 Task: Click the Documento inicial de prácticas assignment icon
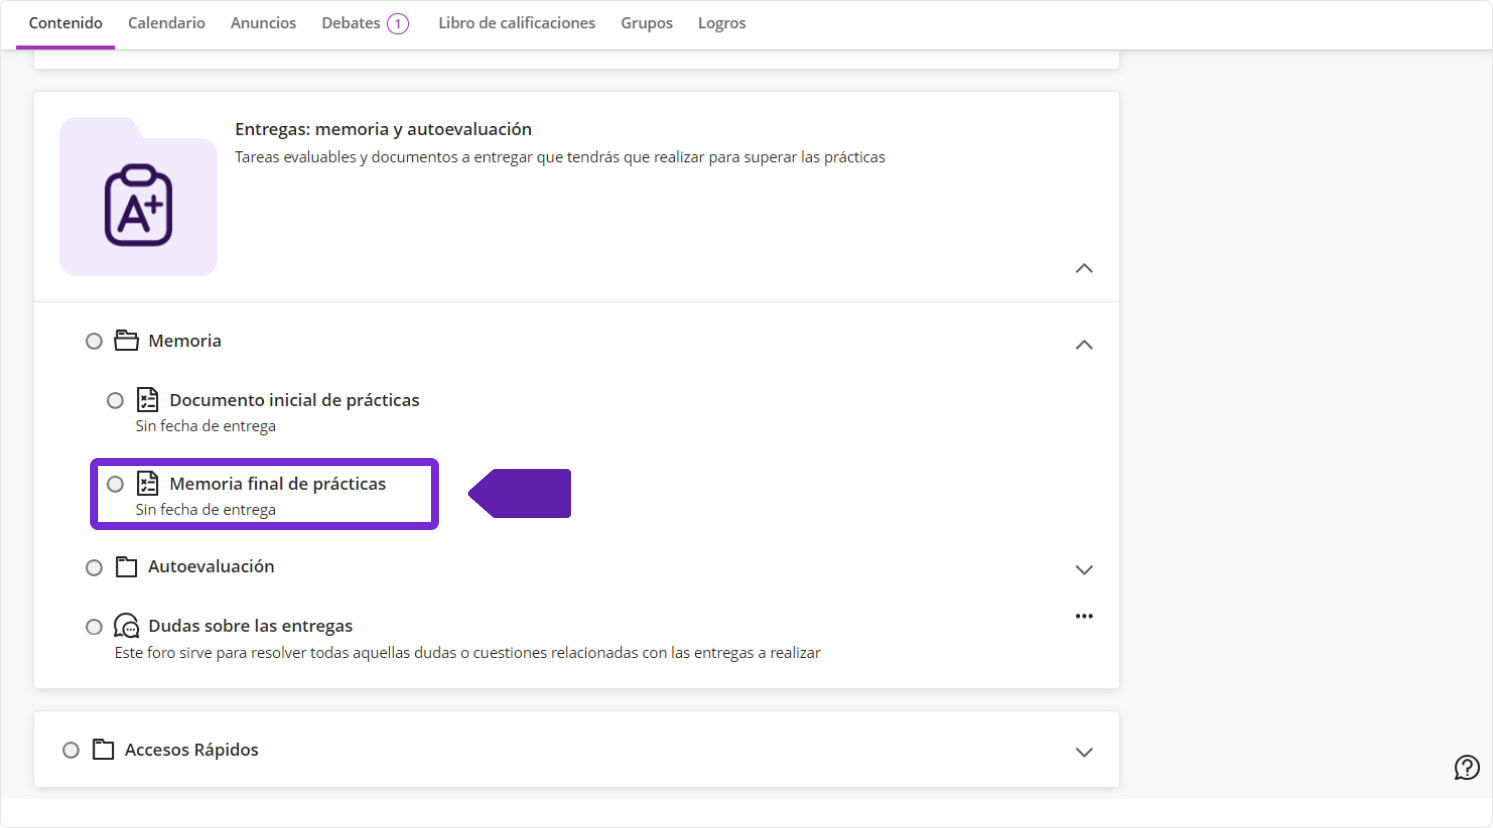(x=147, y=400)
